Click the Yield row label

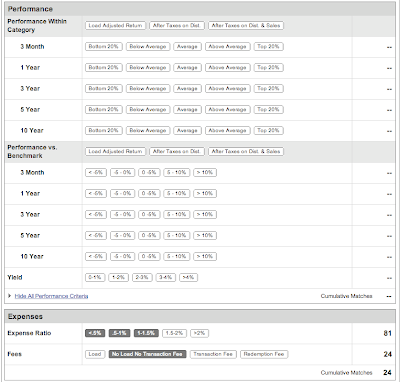(15, 277)
